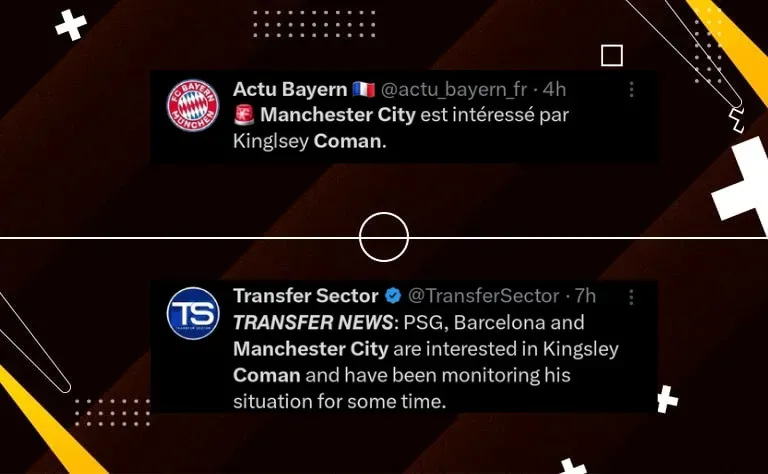Viewport: 768px width, 474px height.
Task: Click the white center circle on the divider line
Action: pyautogui.click(x=384, y=237)
